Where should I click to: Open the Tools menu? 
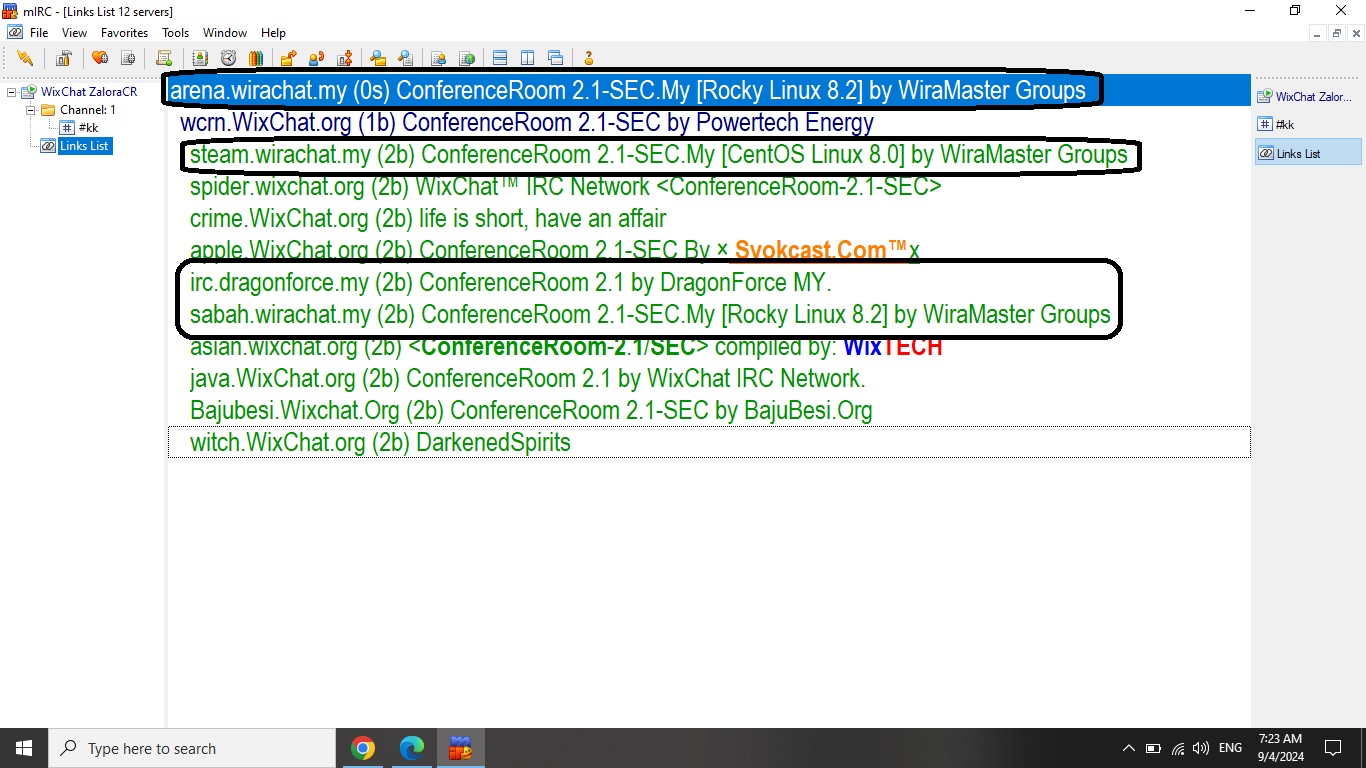(176, 33)
